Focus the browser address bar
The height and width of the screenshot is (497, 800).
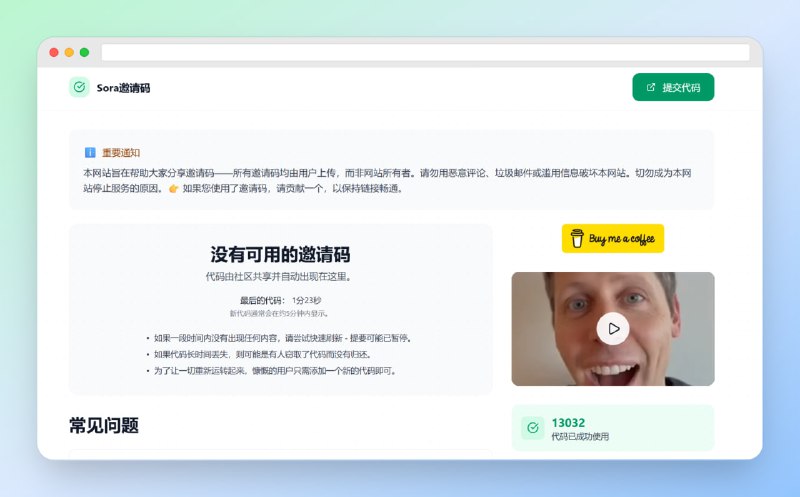click(x=425, y=52)
